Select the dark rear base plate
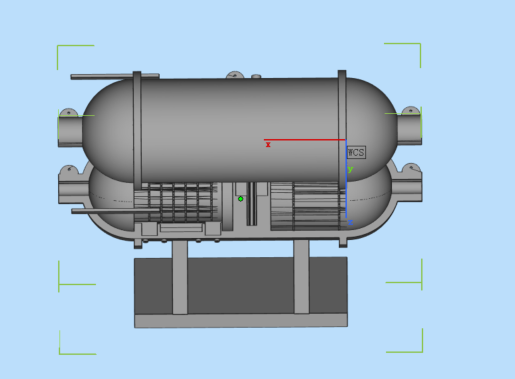This screenshot has height=379, width=515. [241, 285]
